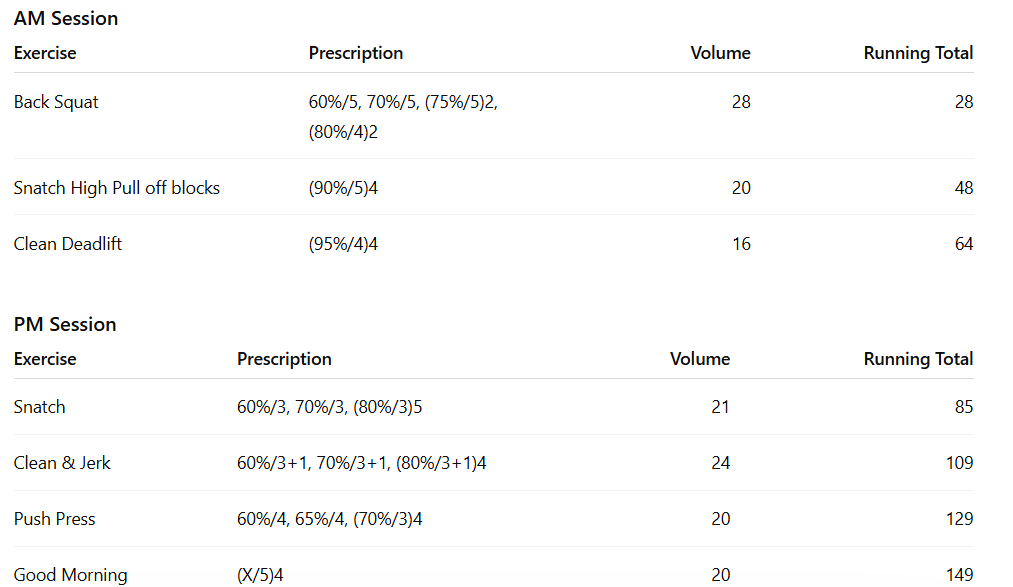Click the Back Squat prescription text
Screen dimensions: 1013x587
click(x=403, y=116)
